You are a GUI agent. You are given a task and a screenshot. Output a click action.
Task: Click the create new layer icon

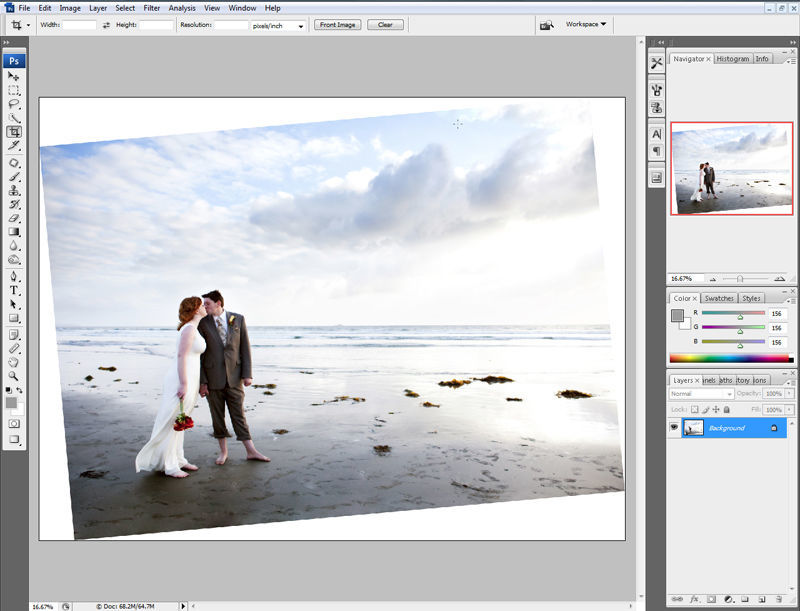click(x=763, y=599)
